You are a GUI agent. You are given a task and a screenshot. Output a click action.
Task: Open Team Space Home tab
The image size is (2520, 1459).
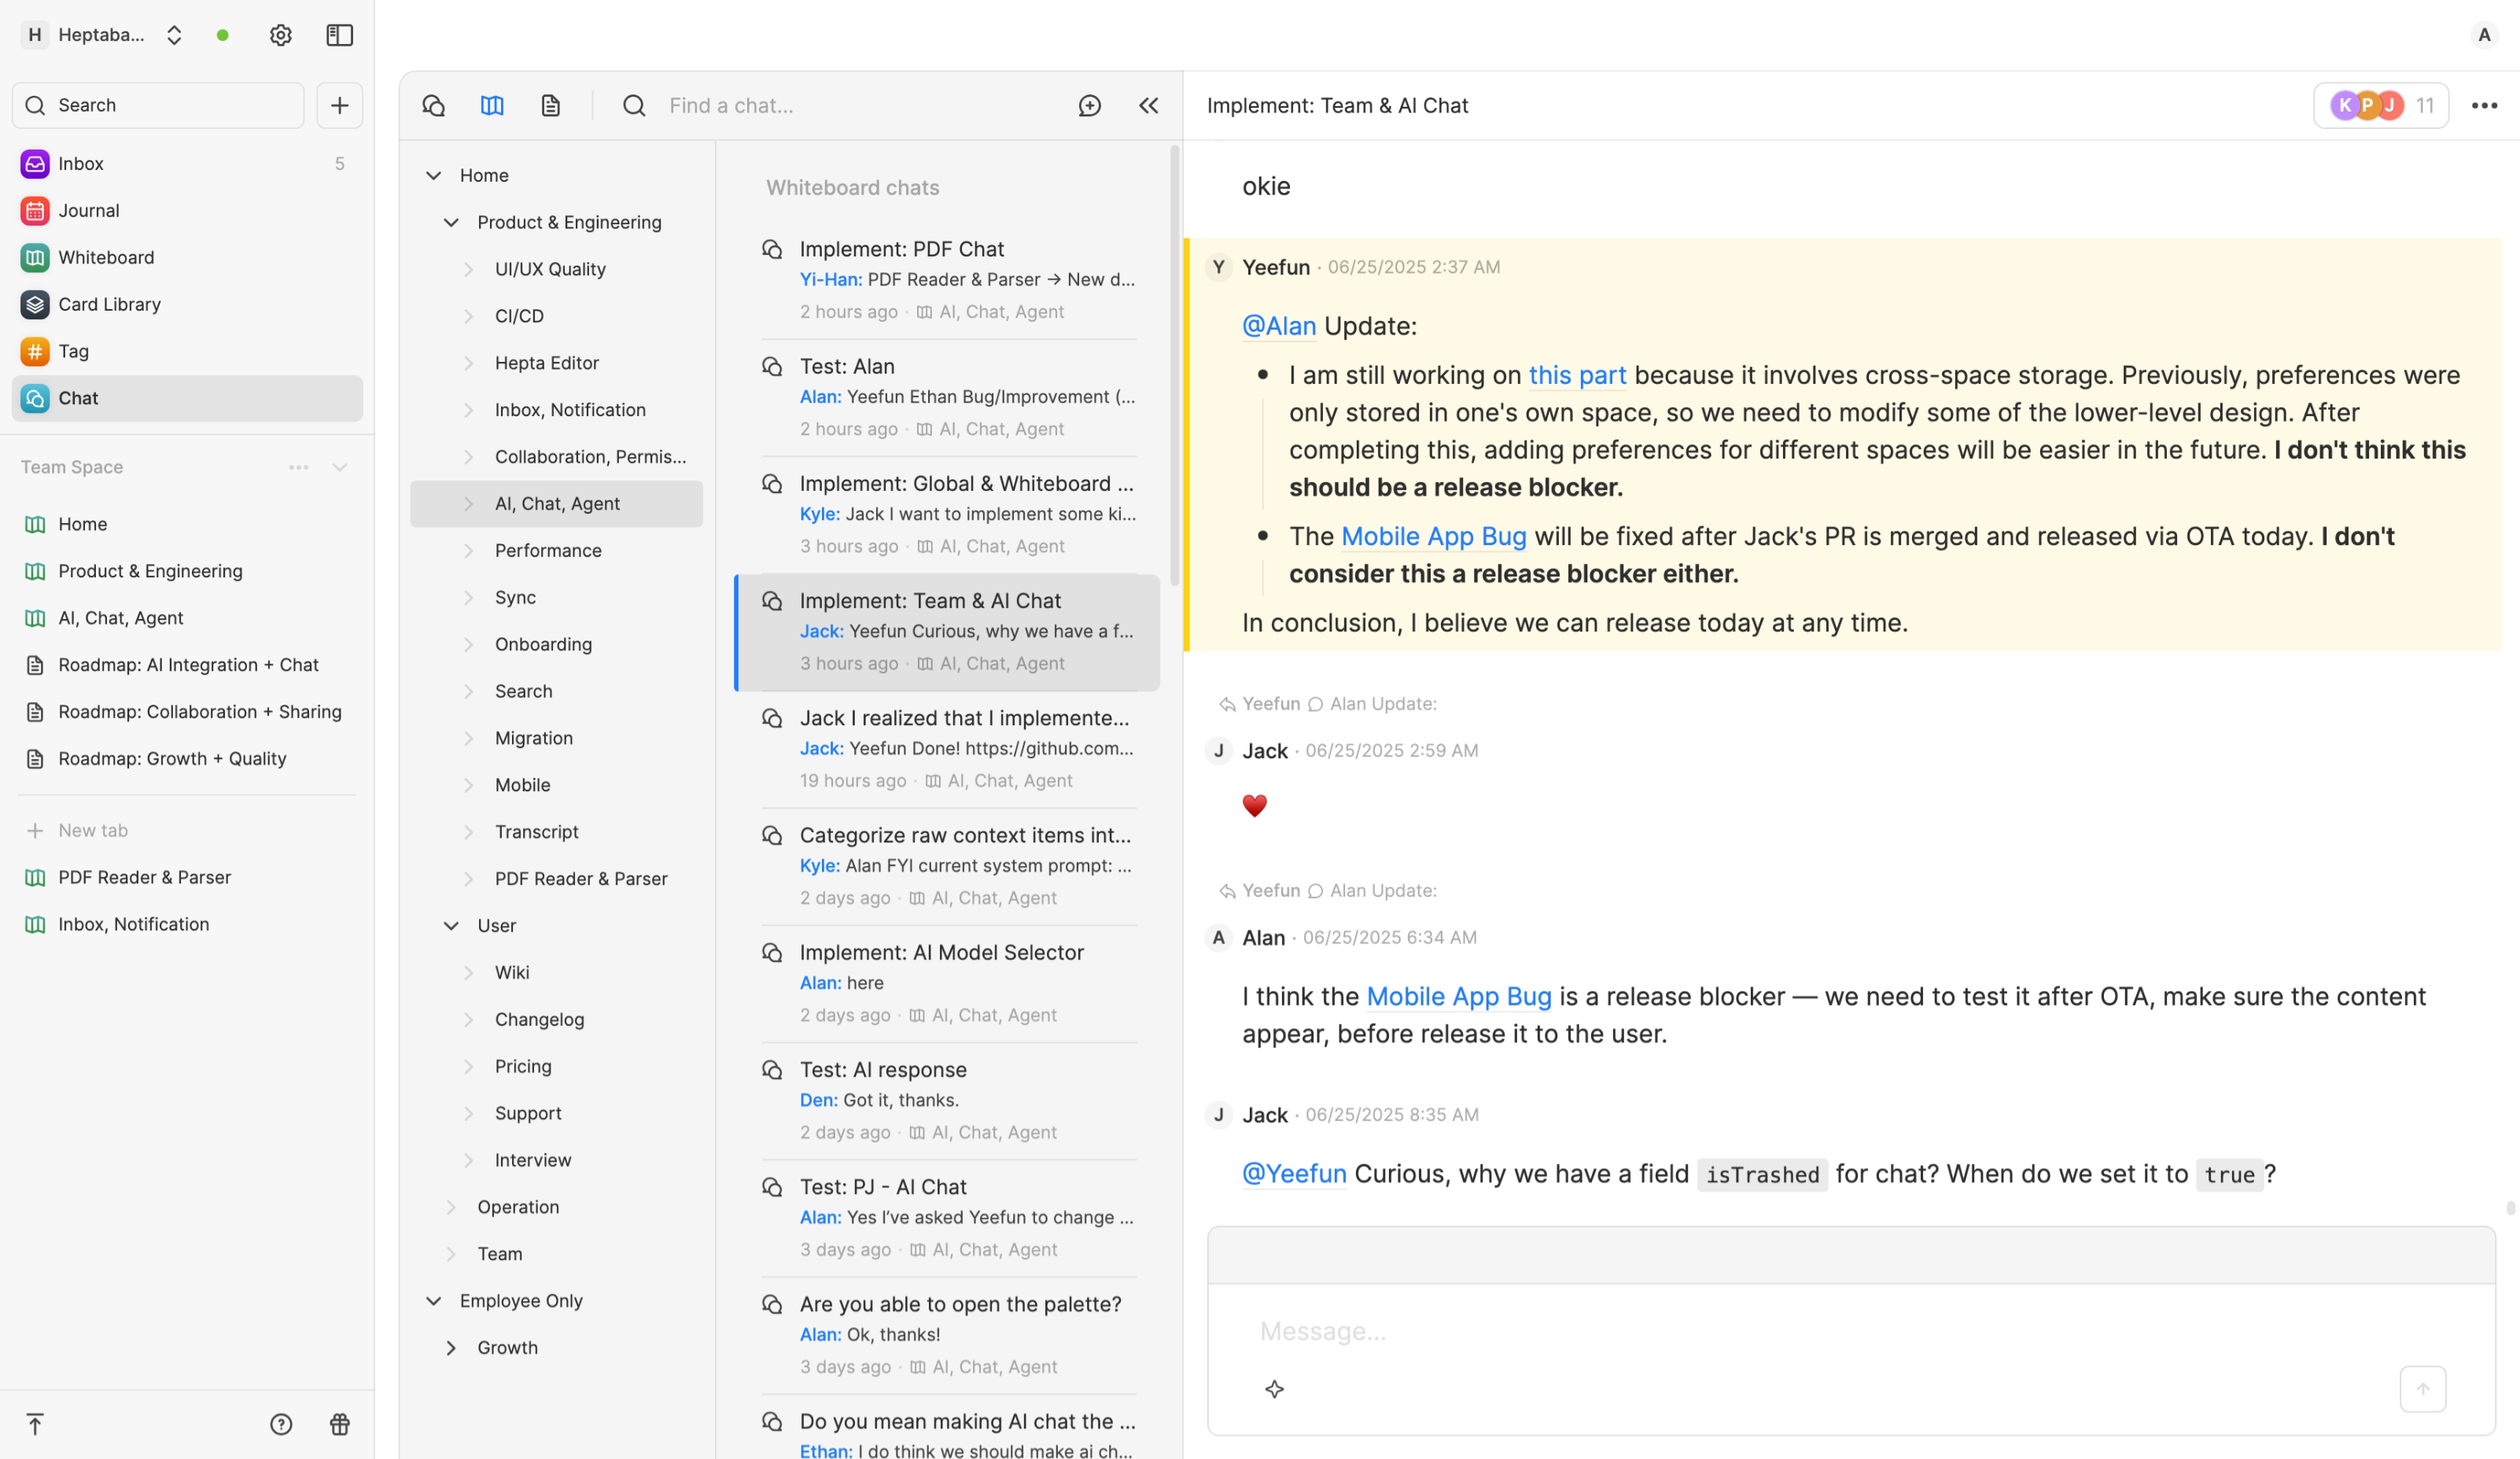pyautogui.click(x=187, y=524)
